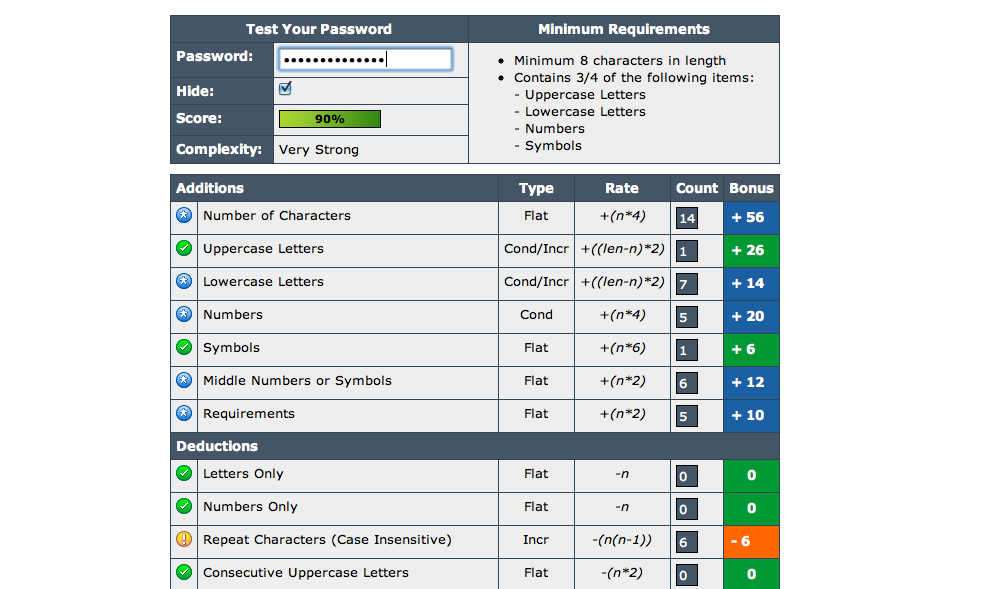Click the Uppercase Letters bonus value +26
993x589 pixels.
pyautogui.click(x=751, y=250)
